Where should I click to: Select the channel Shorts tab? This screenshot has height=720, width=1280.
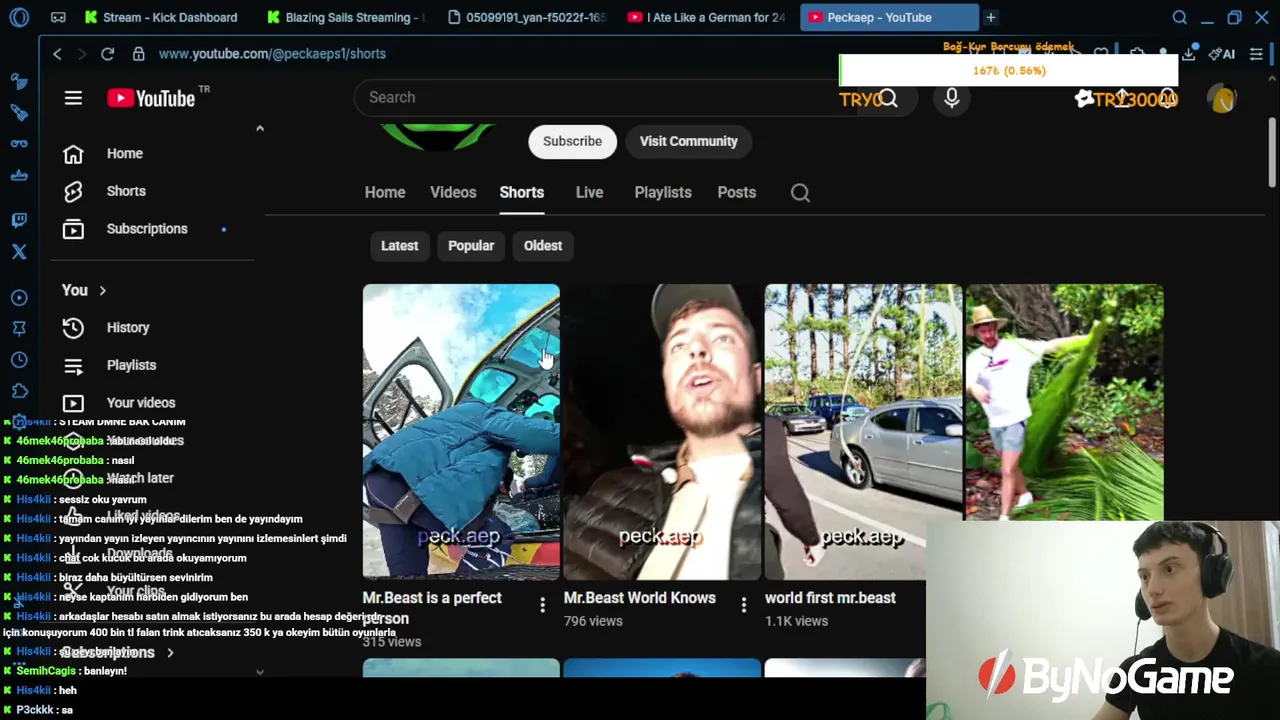pos(522,193)
